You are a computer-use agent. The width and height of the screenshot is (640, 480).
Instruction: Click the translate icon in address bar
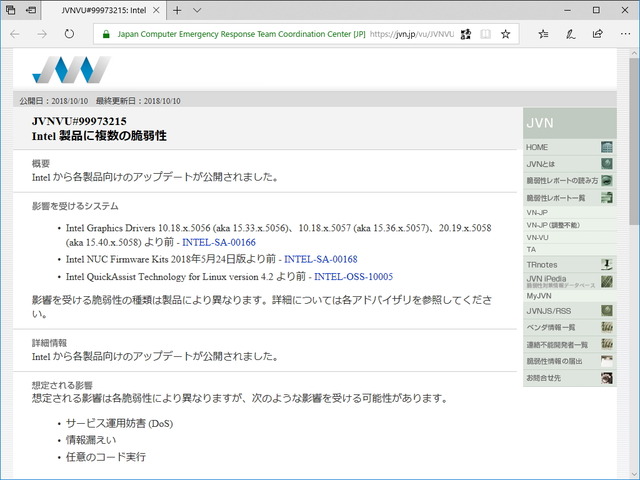tap(466, 34)
